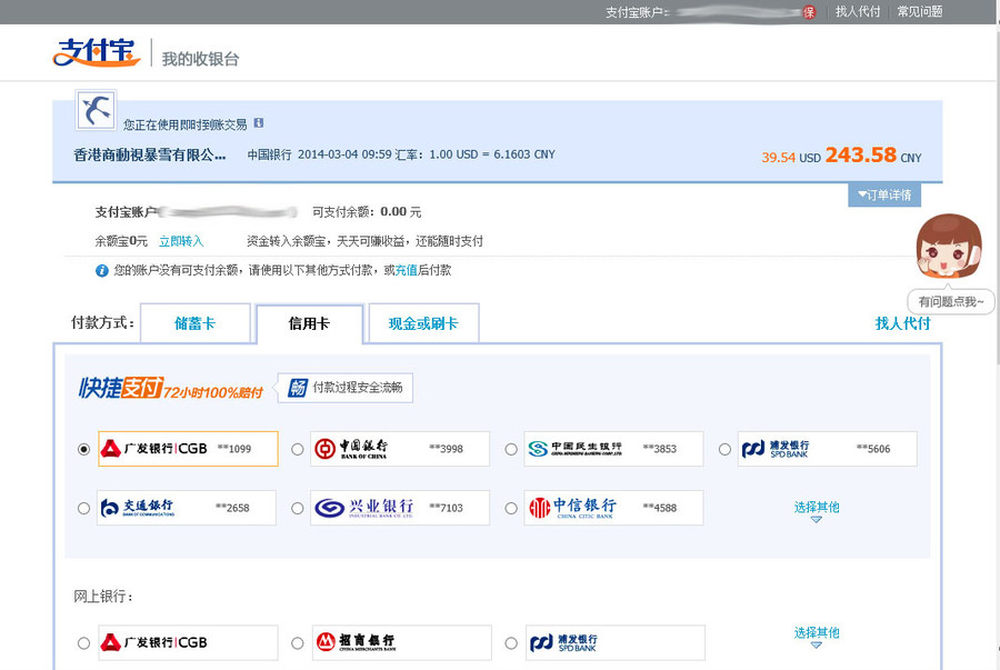
Task: Open 常见问题 in the top header
Action: [920, 11]
